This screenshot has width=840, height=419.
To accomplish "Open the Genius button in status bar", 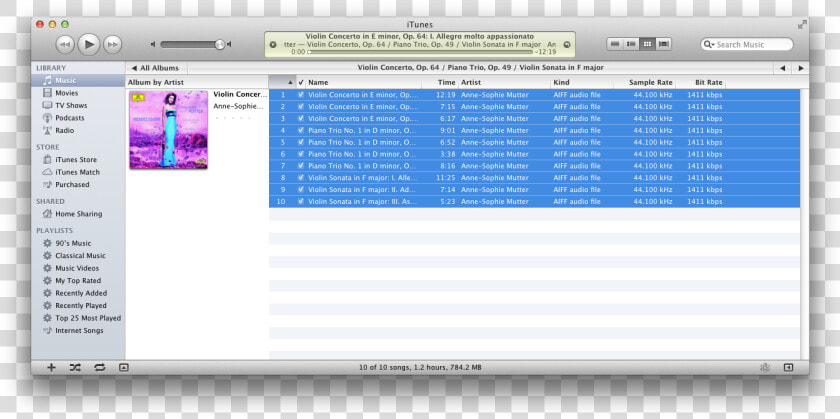I will [764, 368].
